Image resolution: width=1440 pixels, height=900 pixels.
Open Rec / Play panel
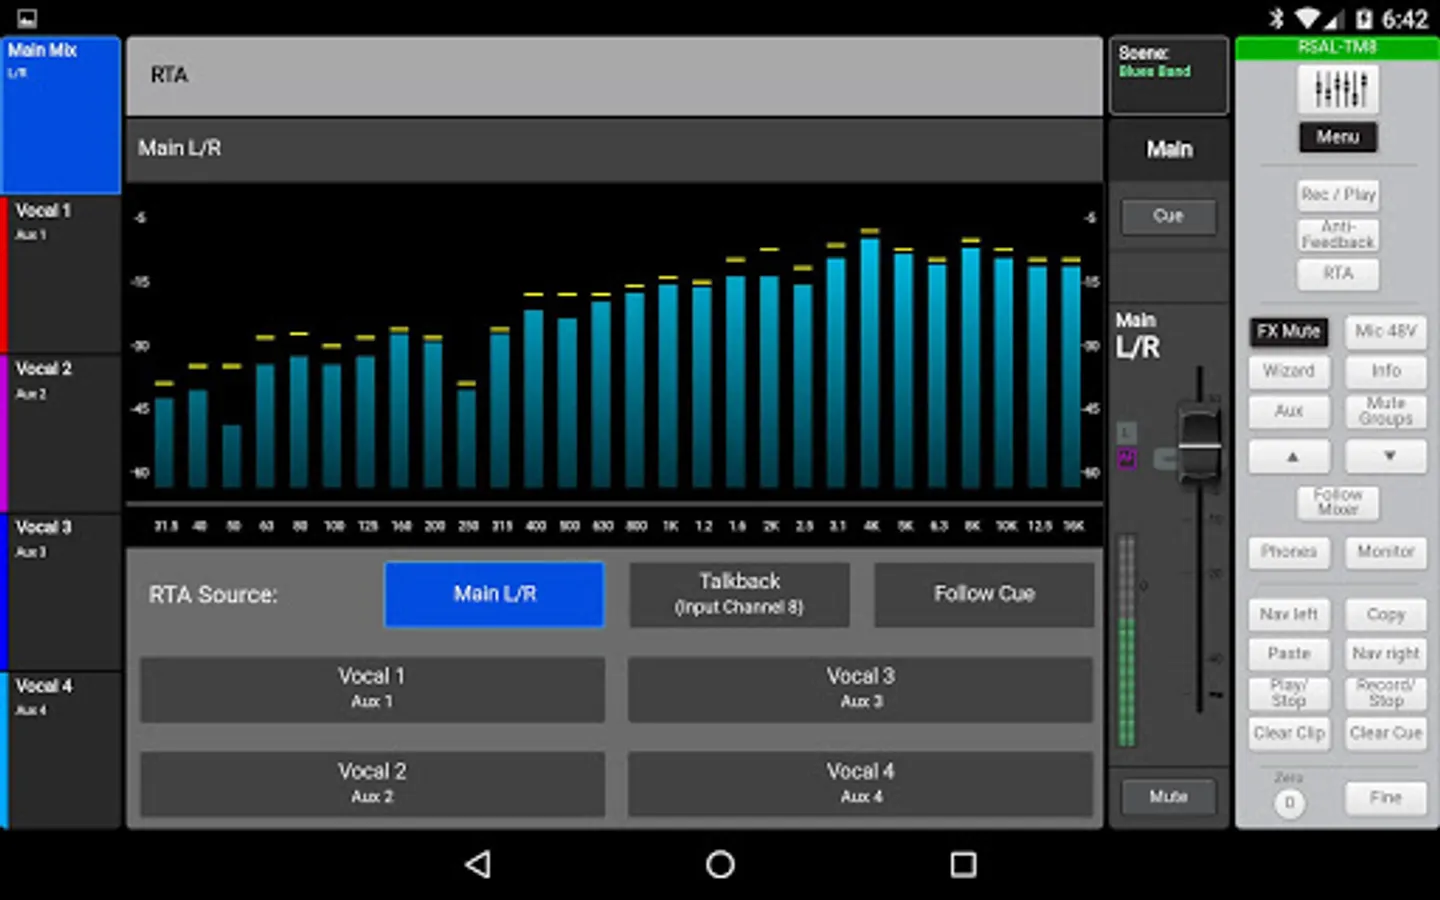(1338, 194)
